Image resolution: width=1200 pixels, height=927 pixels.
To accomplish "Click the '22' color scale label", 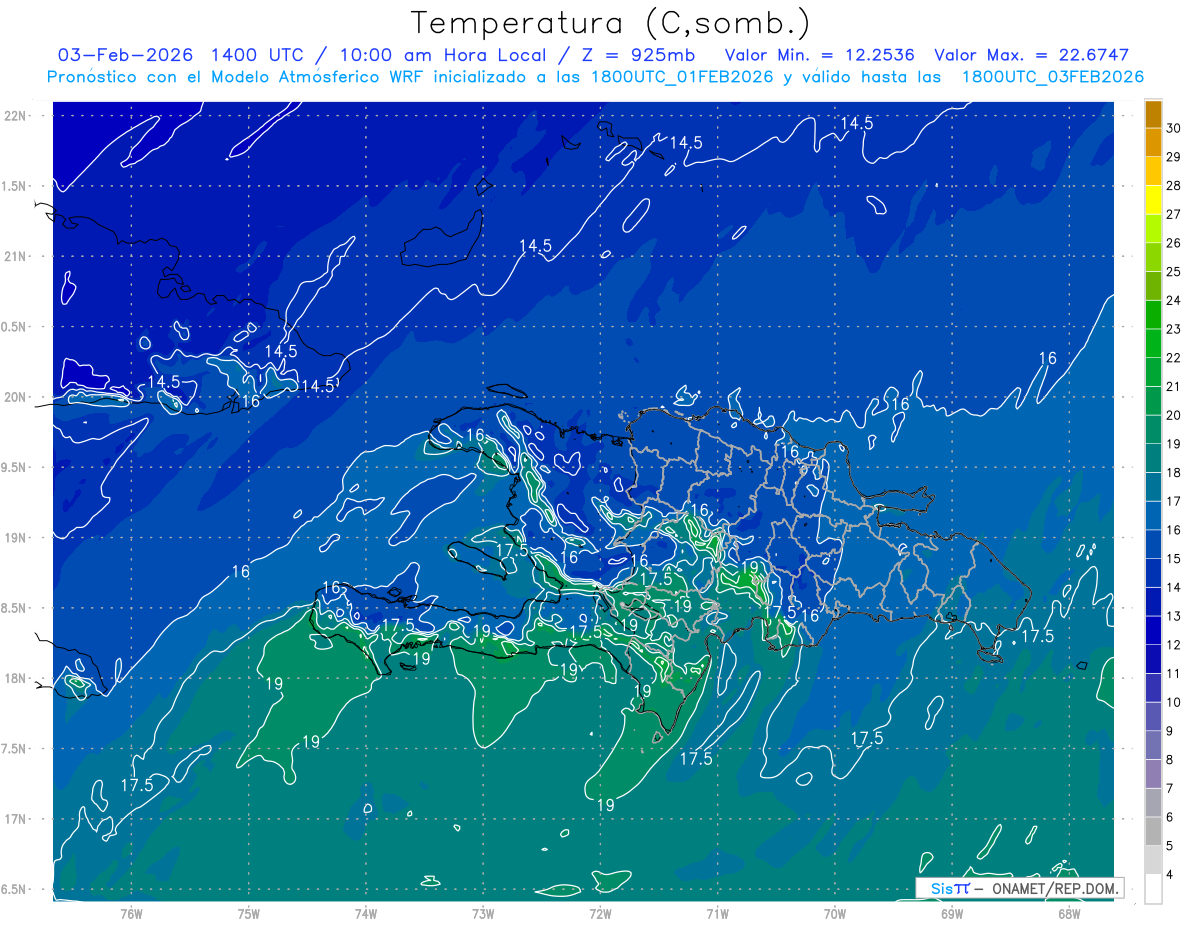I will pos(1174,358).
